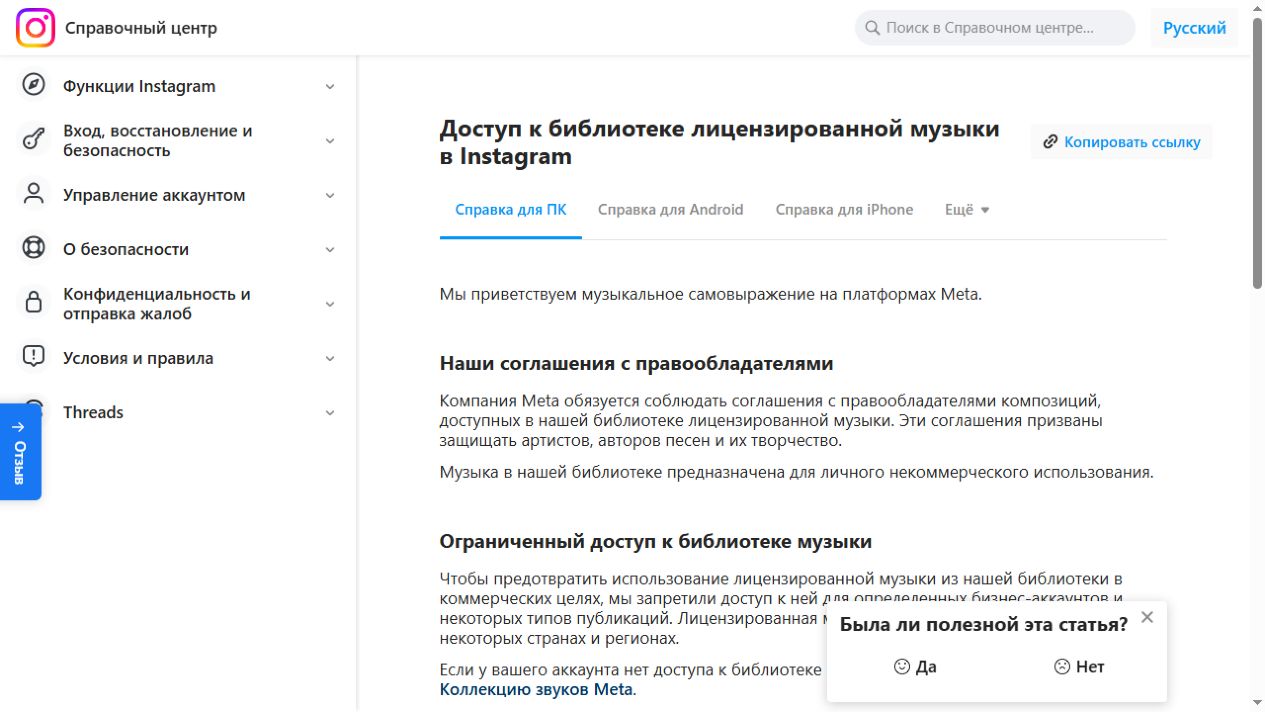Open the Ещё tab dropdown
This screenshot has width=1265, height=712.
967,210
